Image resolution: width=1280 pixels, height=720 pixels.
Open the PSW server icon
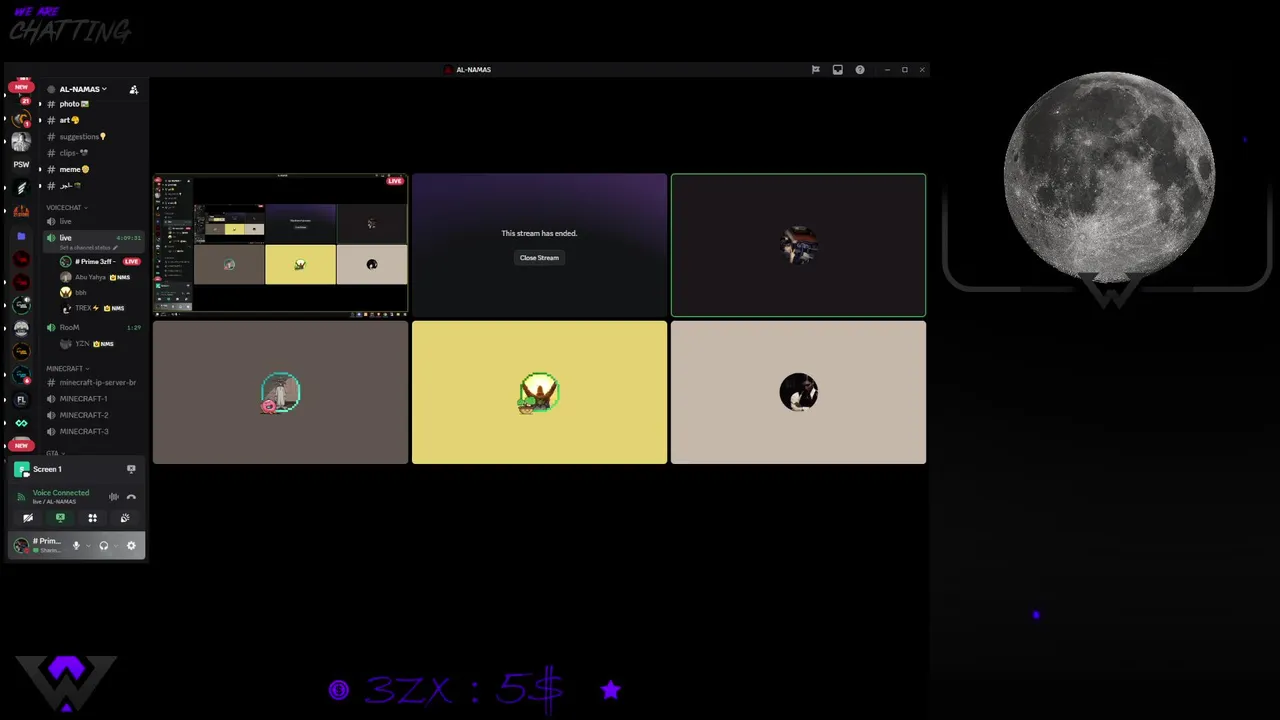tap(21, 164)
